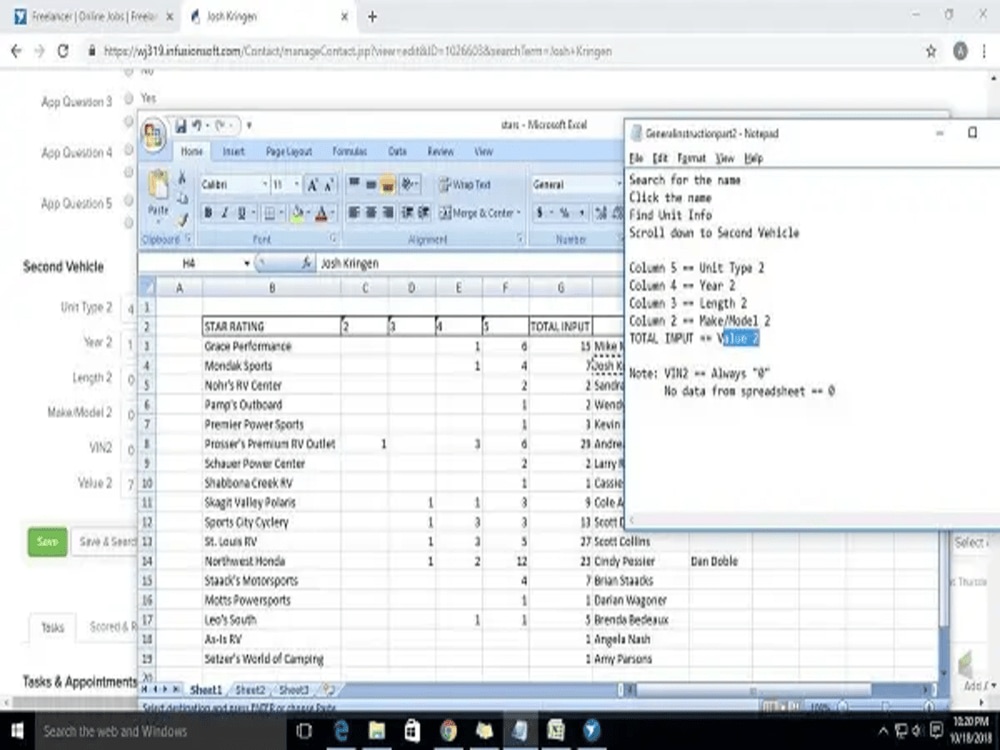
Task: Toggle Italic formatting in Excel
Action: (224, 213)
